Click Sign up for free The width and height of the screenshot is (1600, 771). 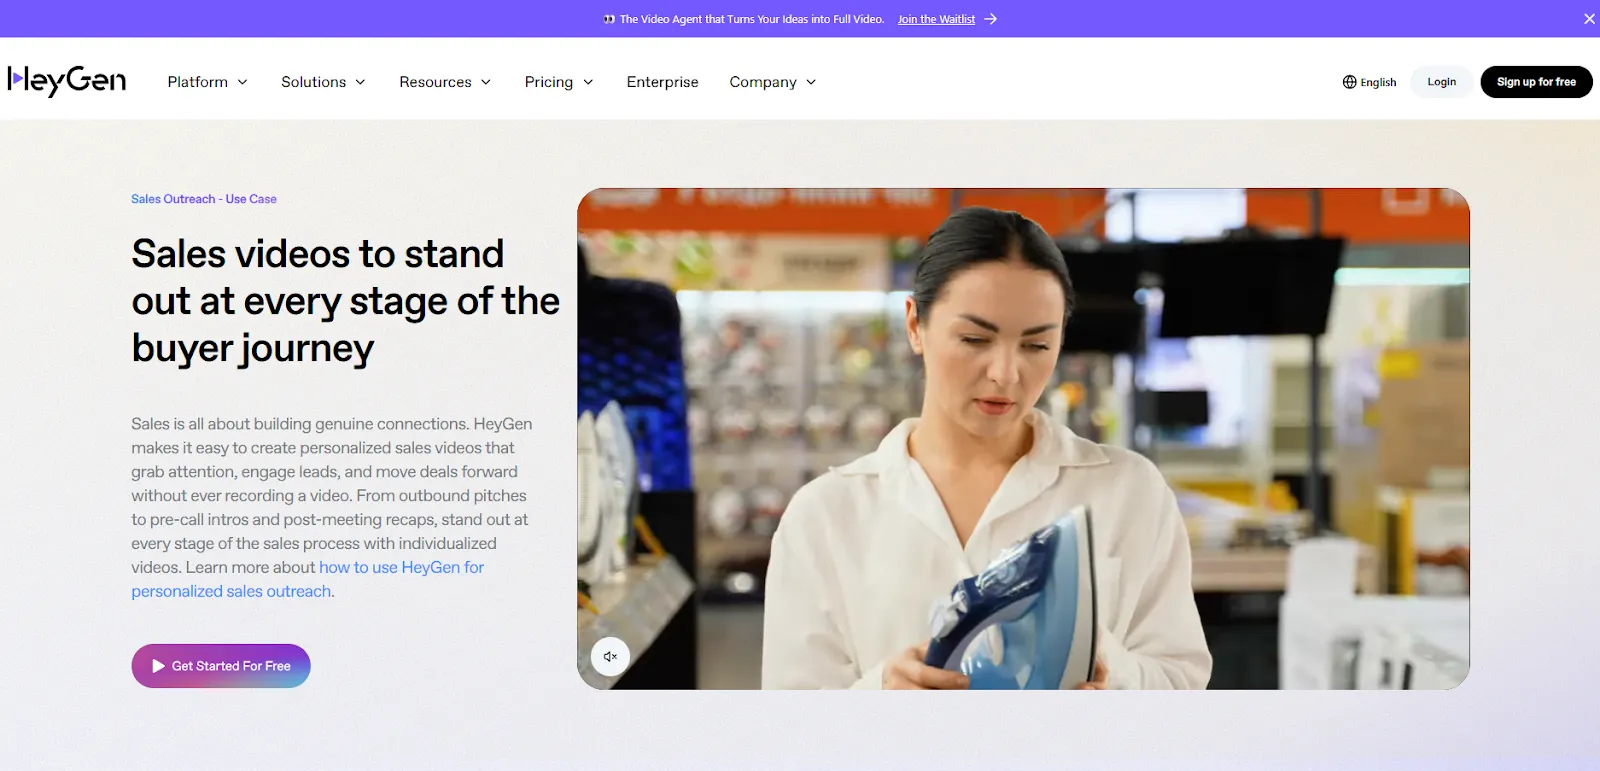pos(1536,82)
